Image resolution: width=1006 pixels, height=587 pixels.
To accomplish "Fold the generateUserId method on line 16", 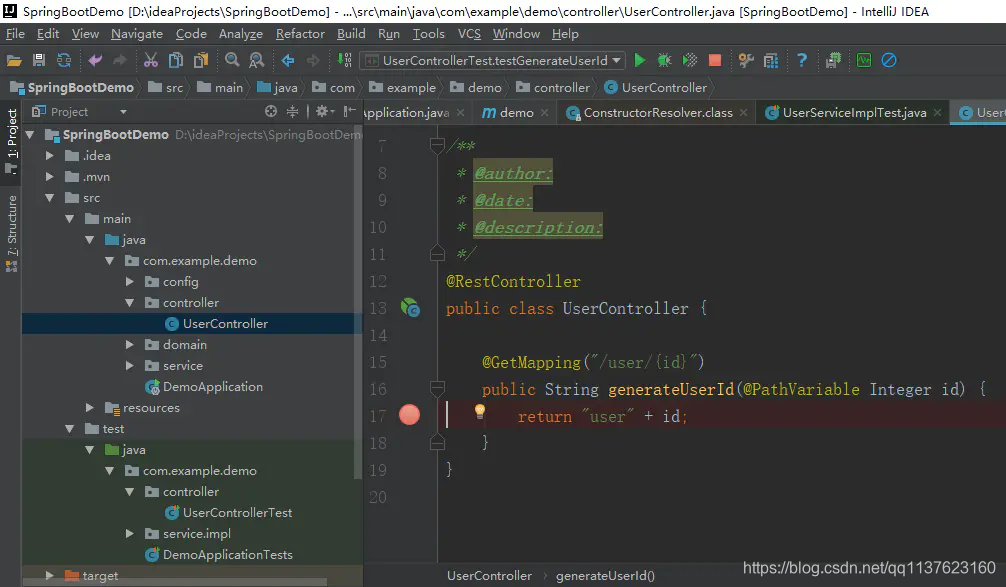I will 437,388.
